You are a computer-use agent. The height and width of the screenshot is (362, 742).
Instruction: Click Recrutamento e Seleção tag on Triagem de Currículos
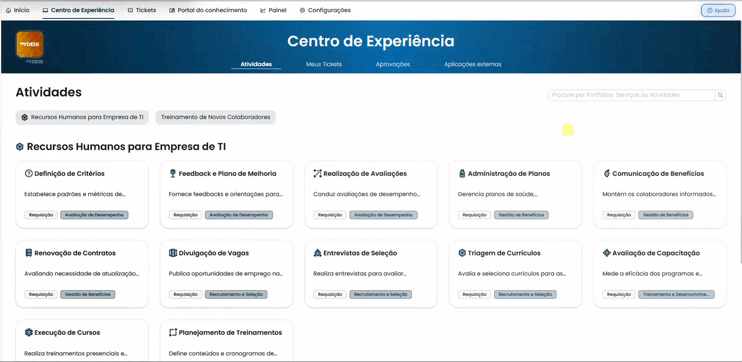[525, 294]
